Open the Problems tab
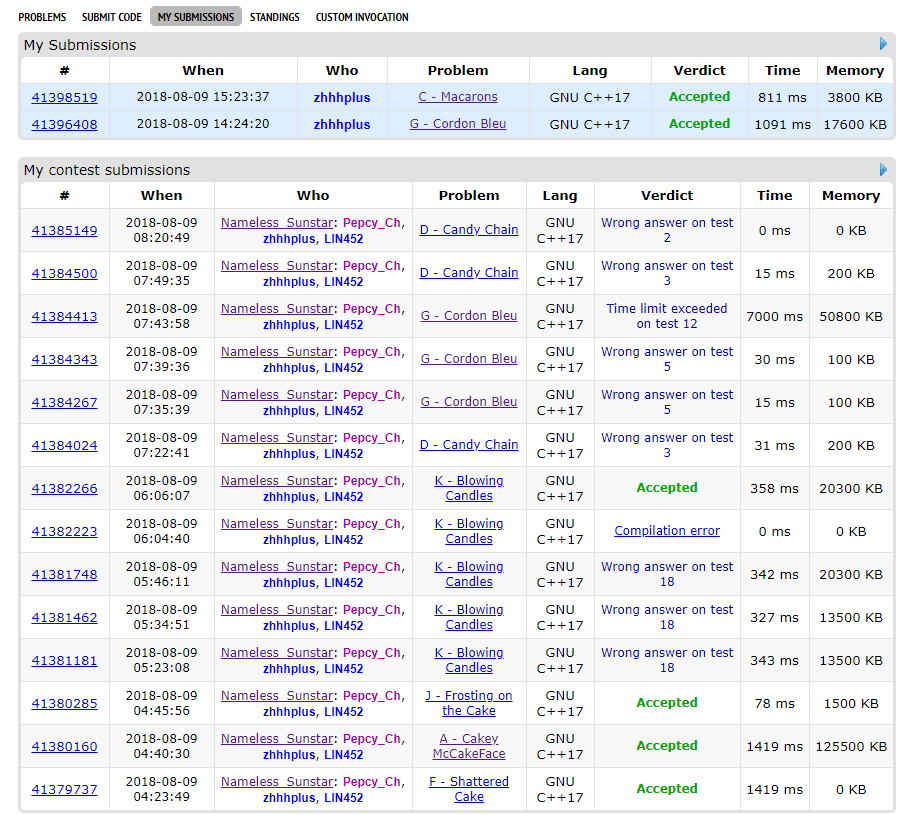This screenshot has width=902, height=815. click(x=42, y=17)
